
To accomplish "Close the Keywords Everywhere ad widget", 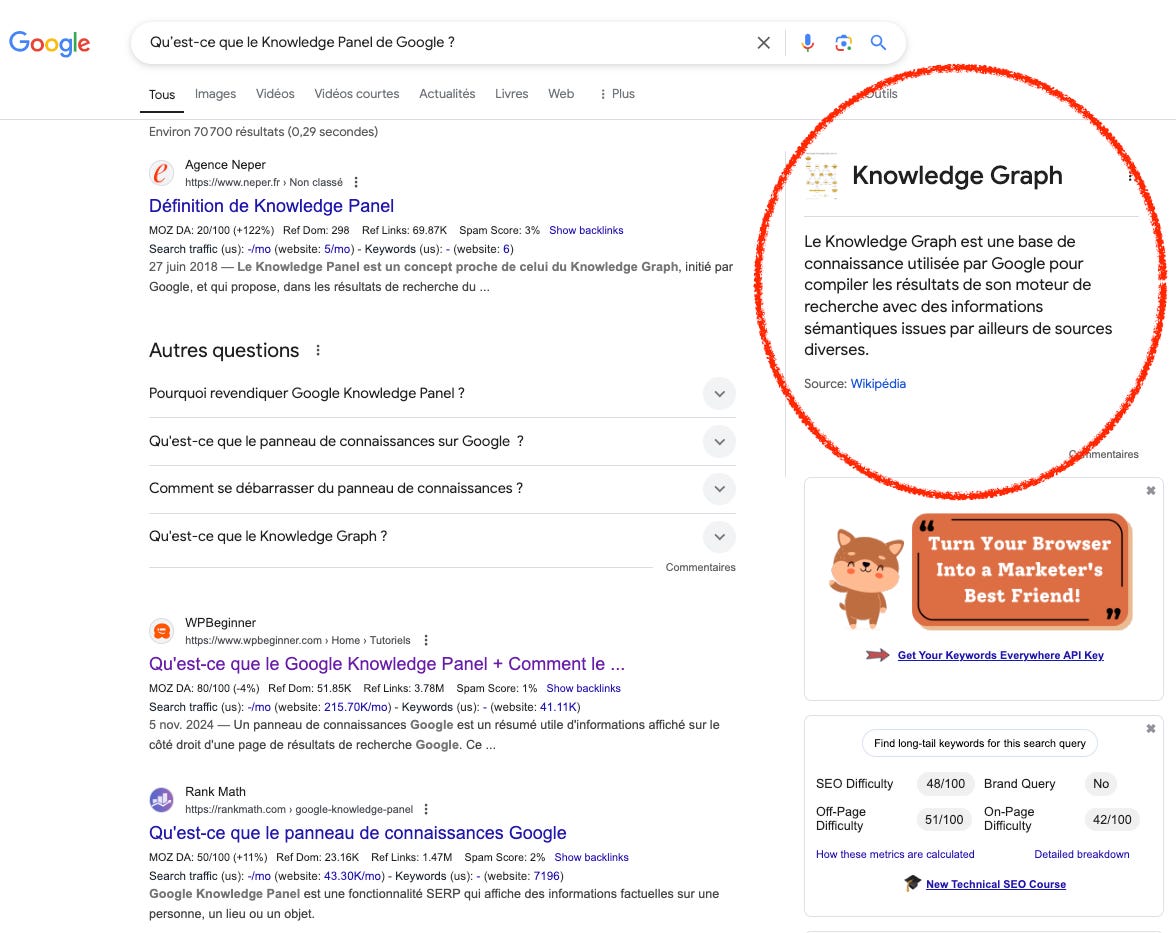I will coord(1150,490).
